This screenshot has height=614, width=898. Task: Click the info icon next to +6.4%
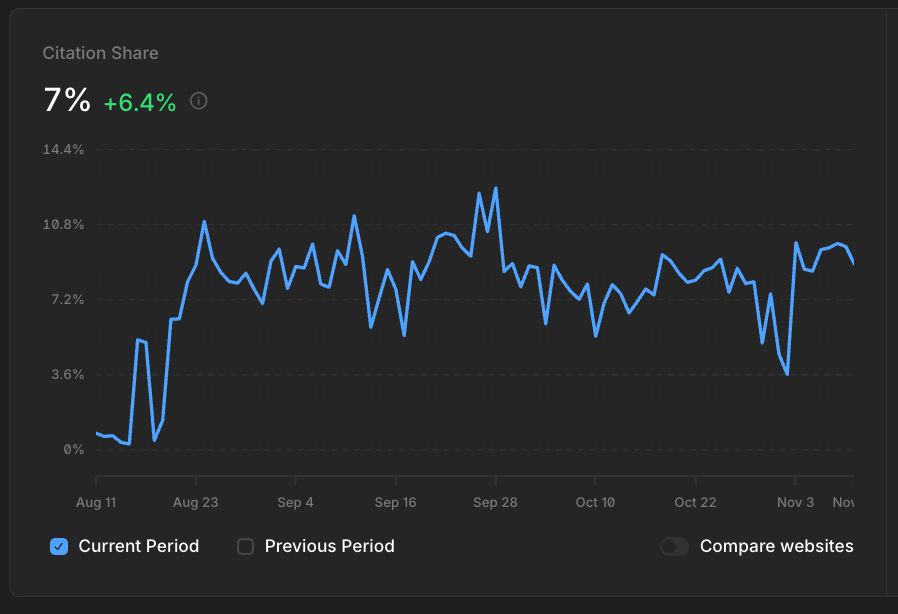(x=198, y=101)
